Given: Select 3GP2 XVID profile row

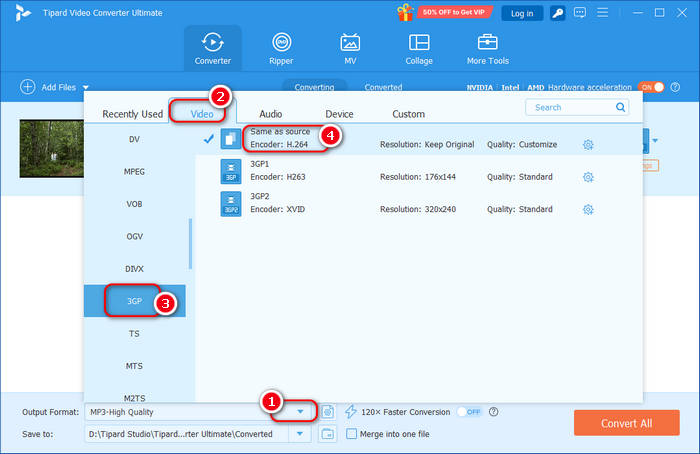Looking at the screenshot, I should 419,204.
